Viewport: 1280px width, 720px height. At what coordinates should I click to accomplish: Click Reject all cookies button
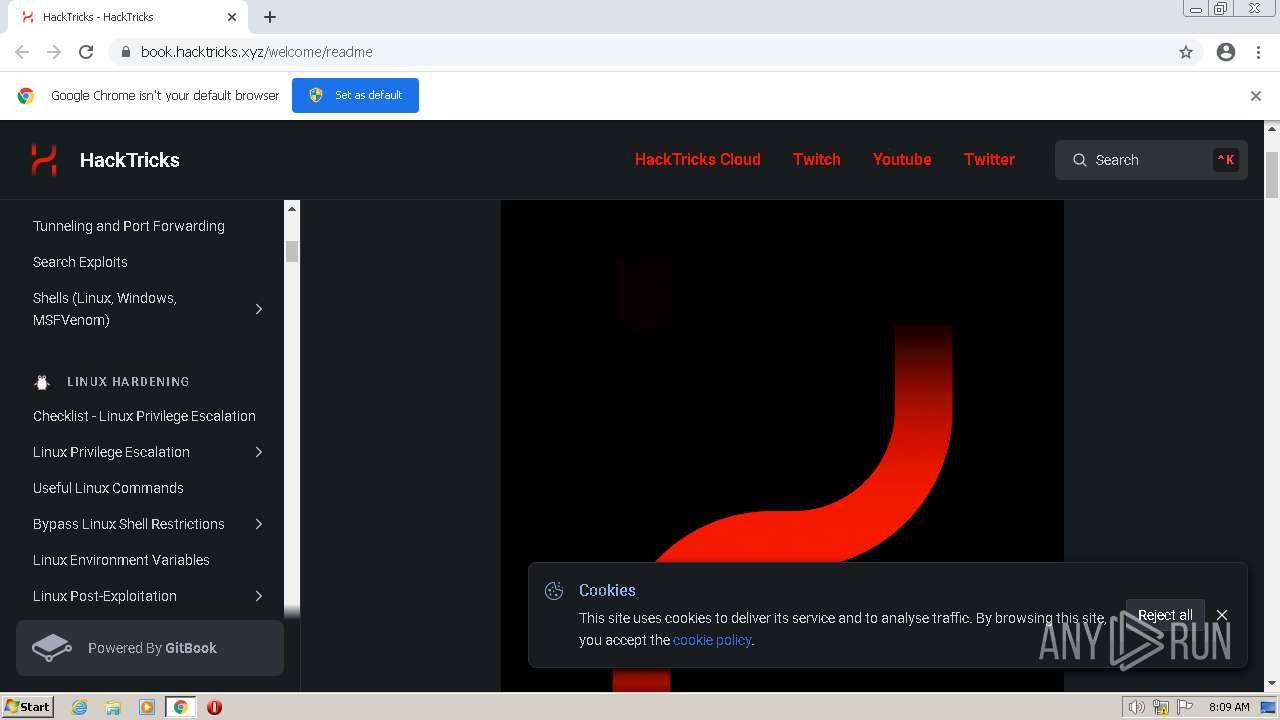[x=1165, y=615]
